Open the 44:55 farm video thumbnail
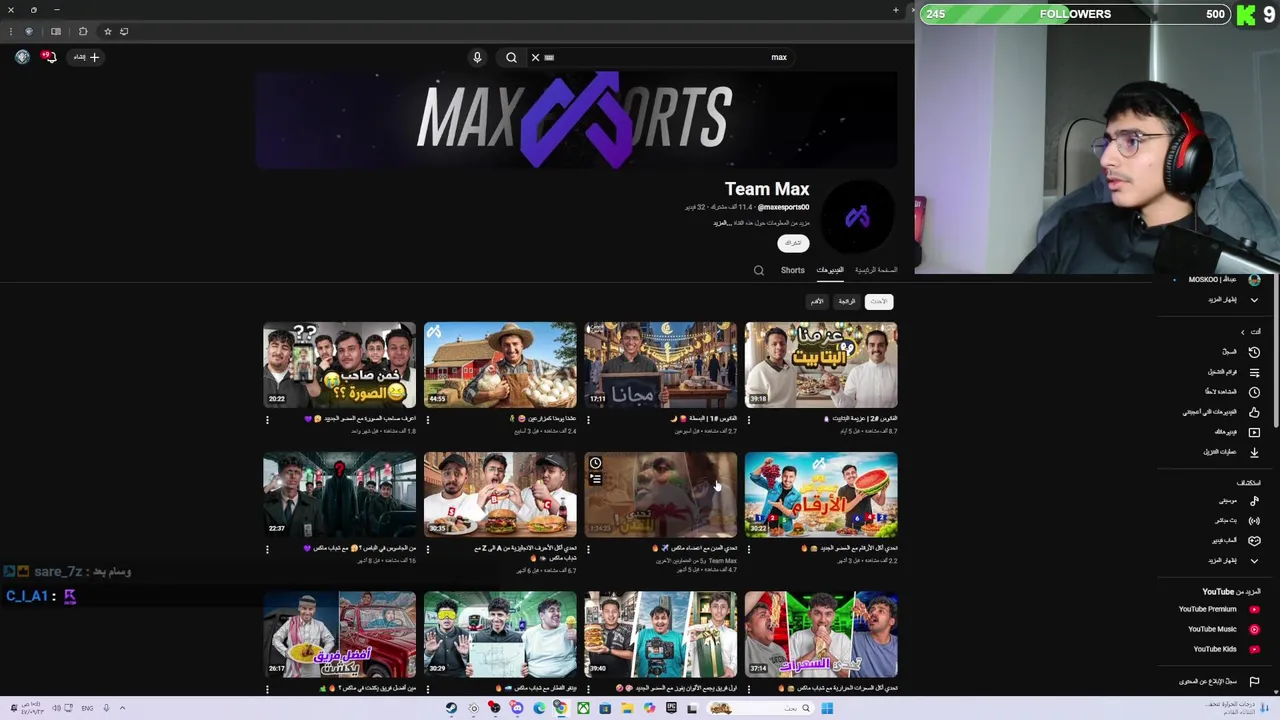This screenshot has width=1280, height=720. [500, 365]
